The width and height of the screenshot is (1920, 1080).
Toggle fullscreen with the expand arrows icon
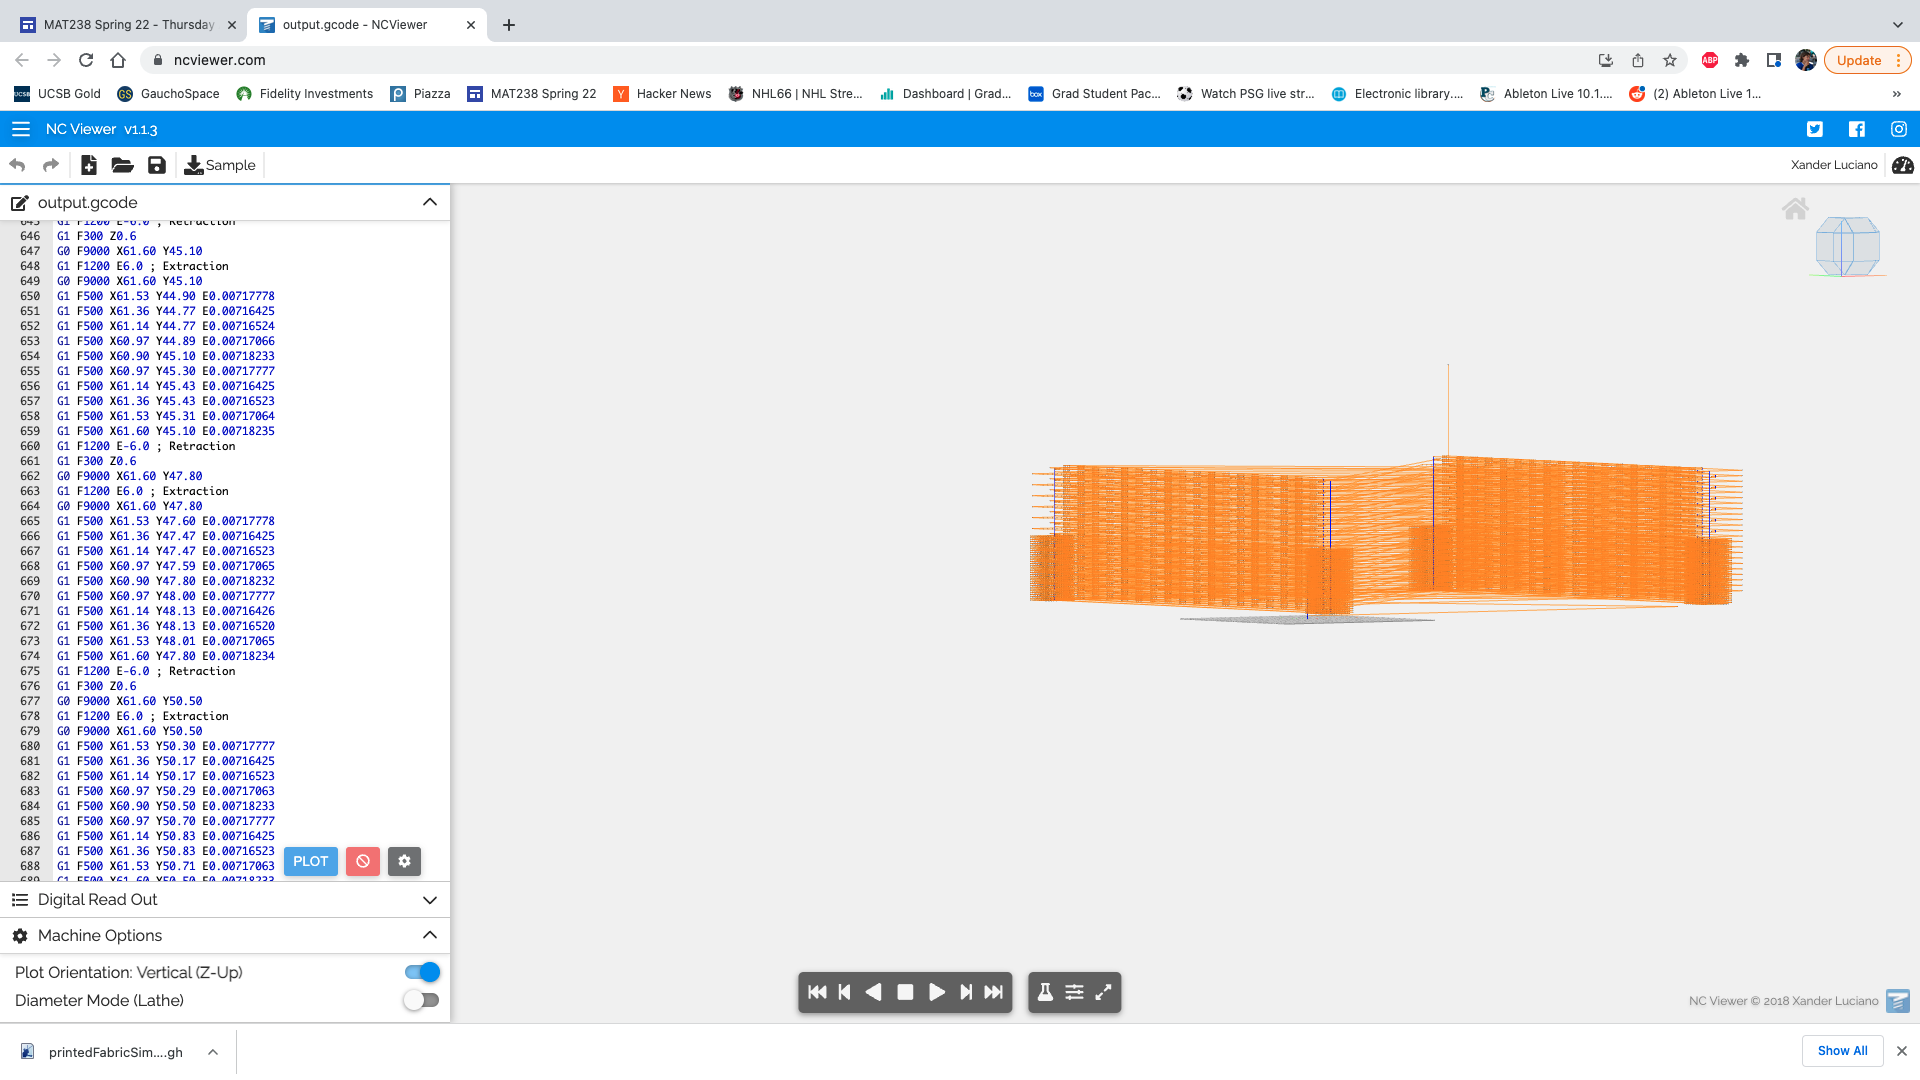click(1104, 992)
